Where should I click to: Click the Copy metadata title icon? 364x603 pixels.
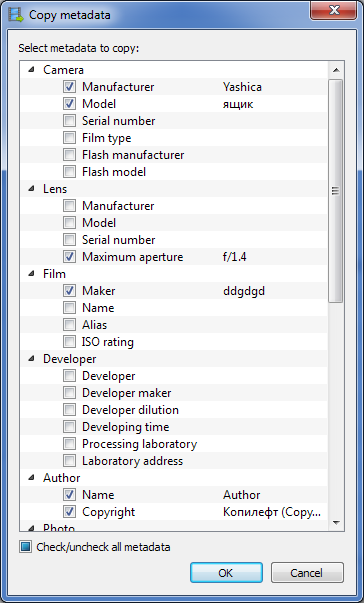16,15
